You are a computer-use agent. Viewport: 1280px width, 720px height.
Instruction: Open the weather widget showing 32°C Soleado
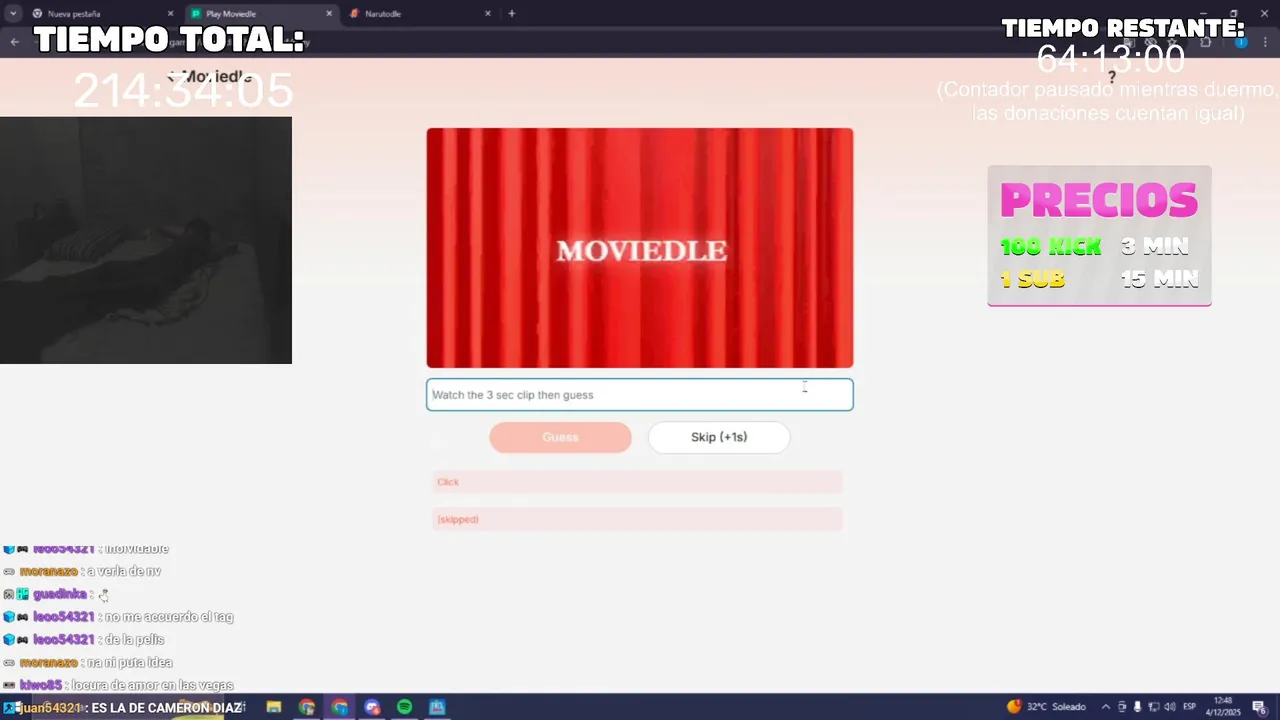pyautogui.click(x=1046, y=707)
